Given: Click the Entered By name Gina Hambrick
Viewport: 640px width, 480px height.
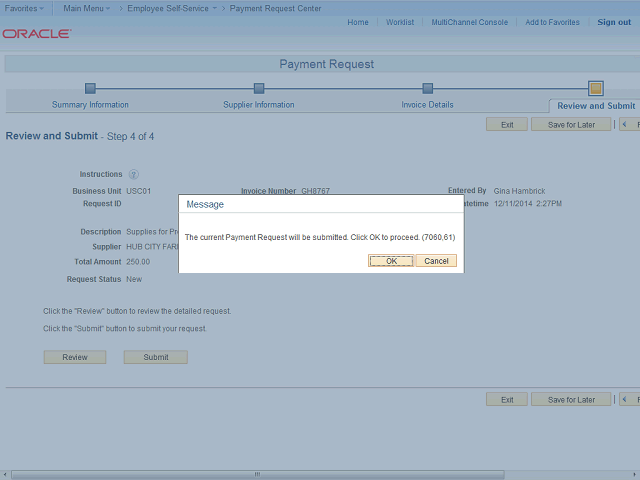Looking at the screenshot, I should (x=519, y=191).
